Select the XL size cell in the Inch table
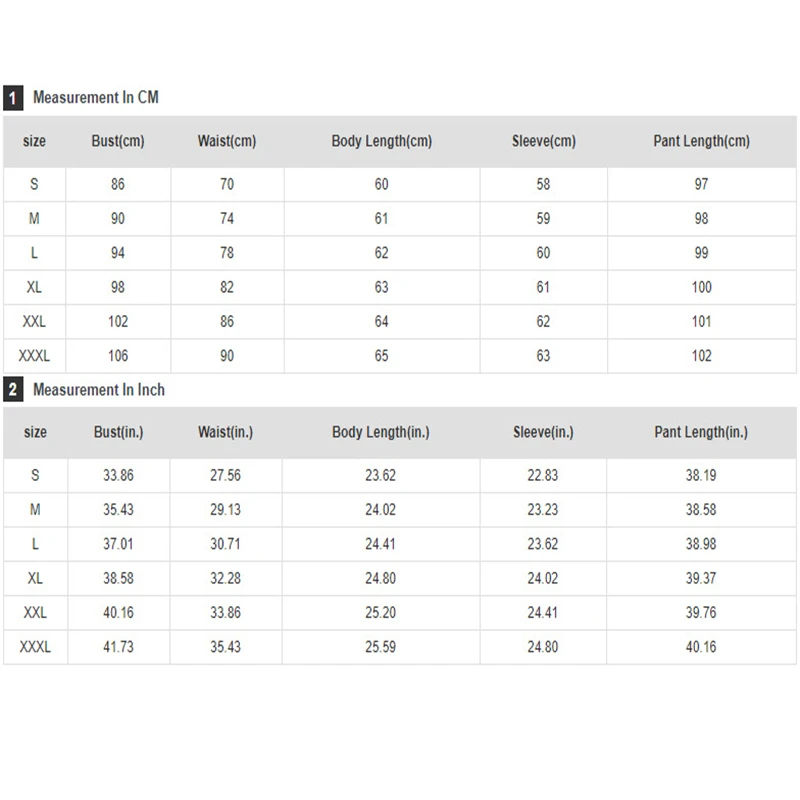This screenshot has height=800, width=800. (x=34, y=578)
